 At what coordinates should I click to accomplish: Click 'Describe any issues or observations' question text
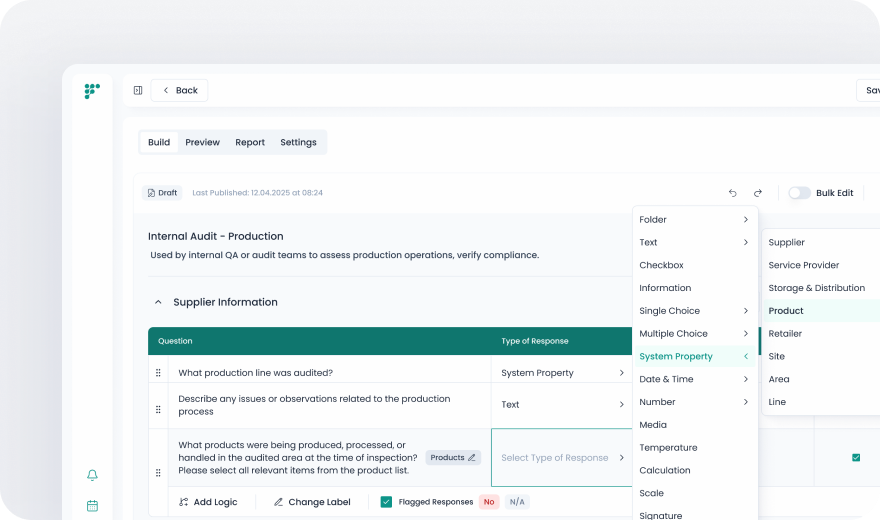point(314,405)
